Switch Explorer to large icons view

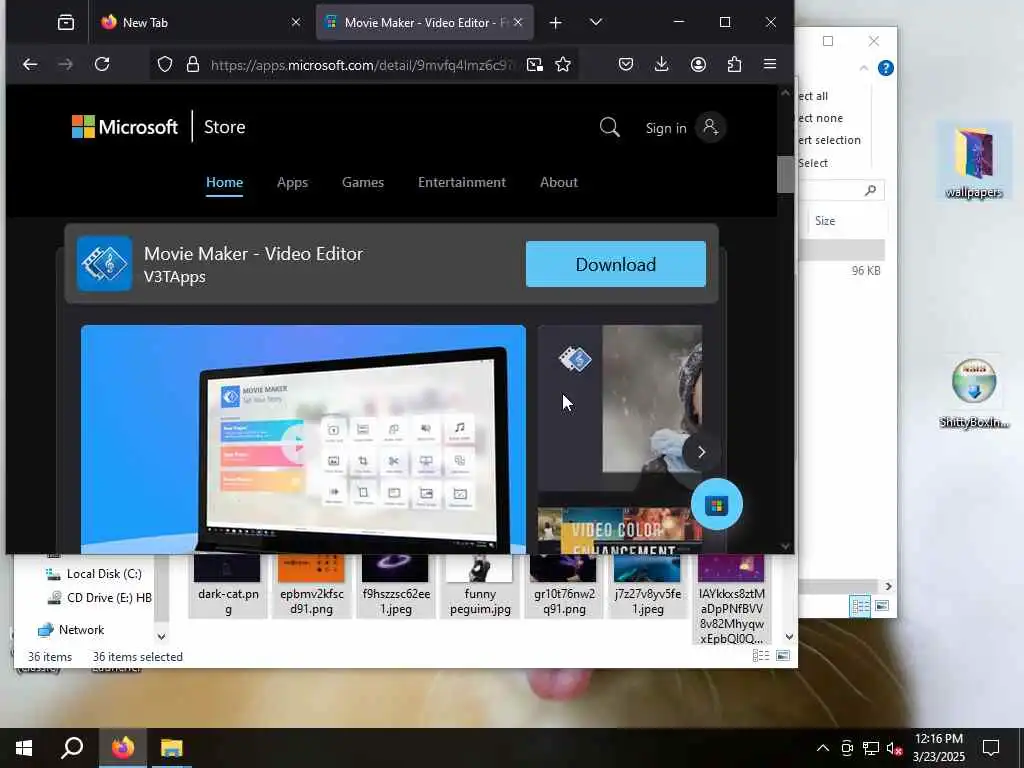783,656
